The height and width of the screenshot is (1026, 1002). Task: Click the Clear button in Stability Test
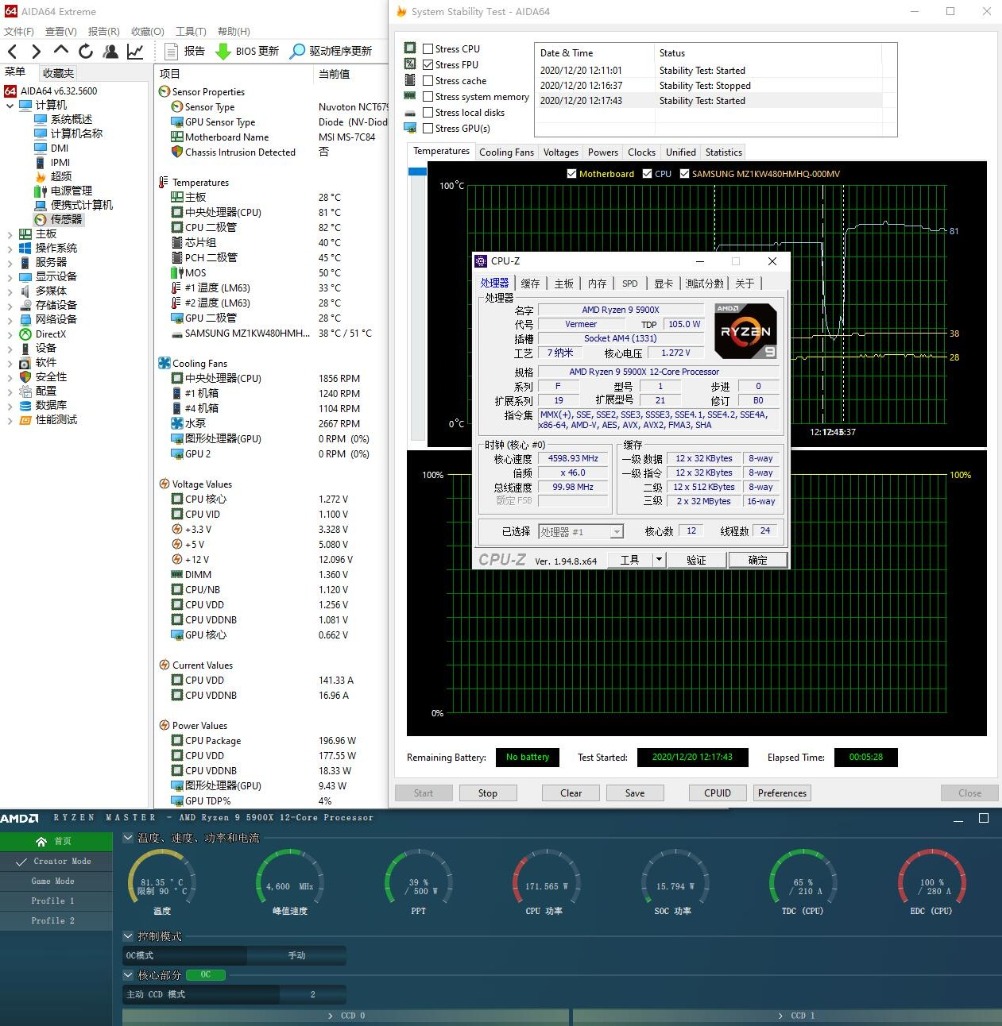tap(571, 793)
